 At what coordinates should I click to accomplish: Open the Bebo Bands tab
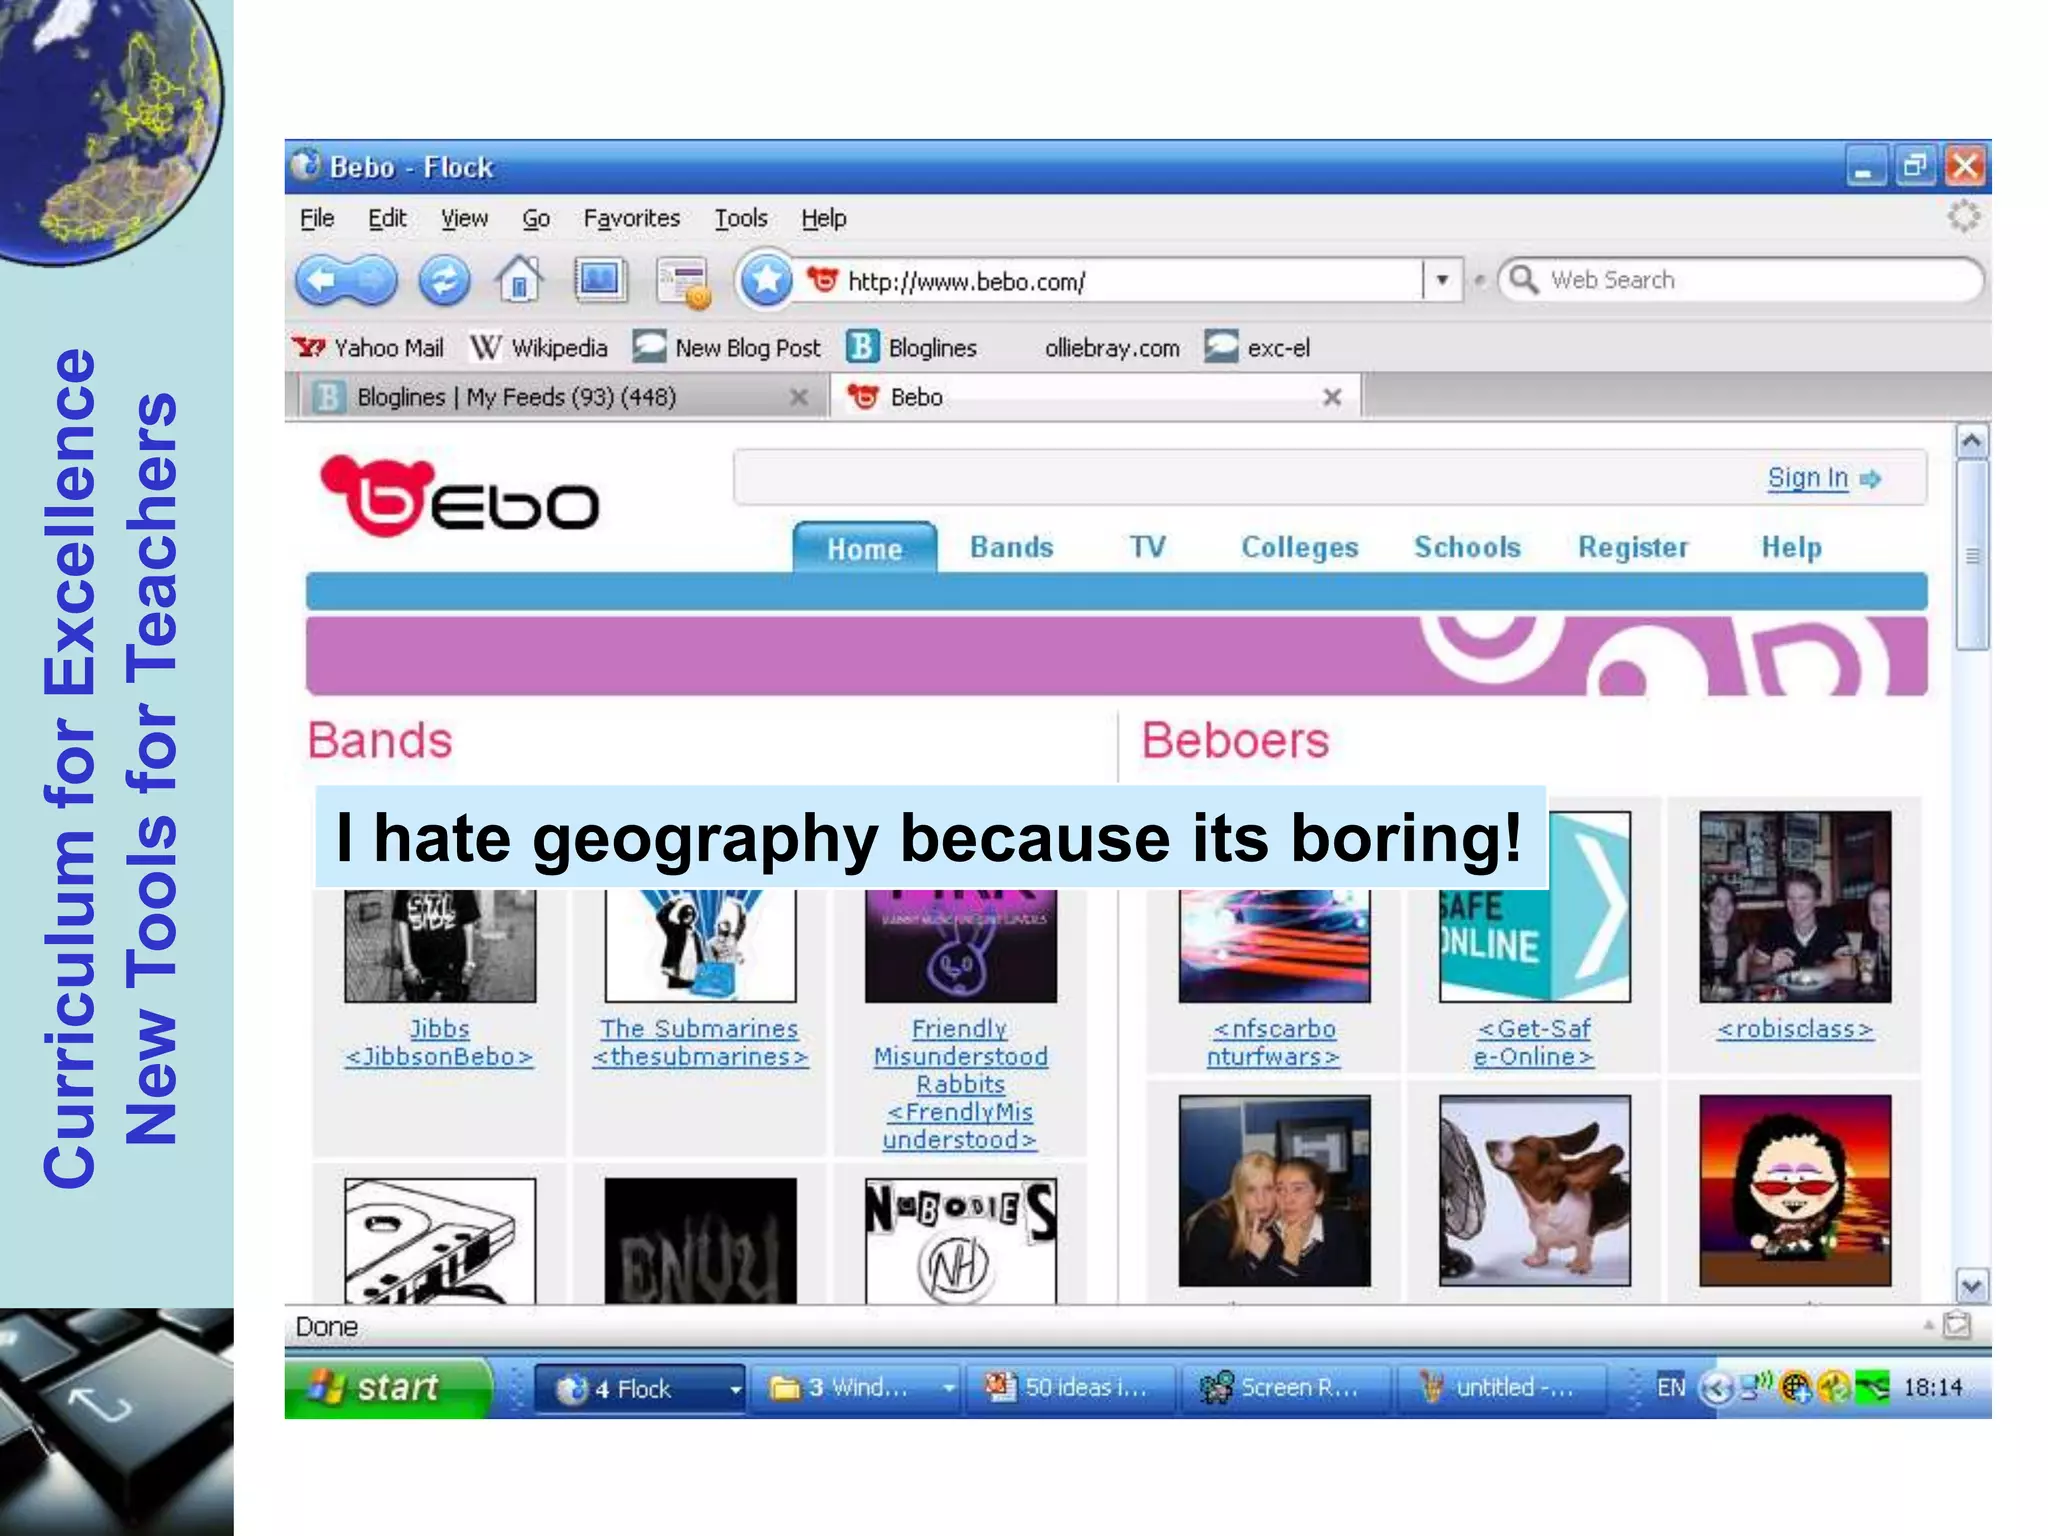1011,547
